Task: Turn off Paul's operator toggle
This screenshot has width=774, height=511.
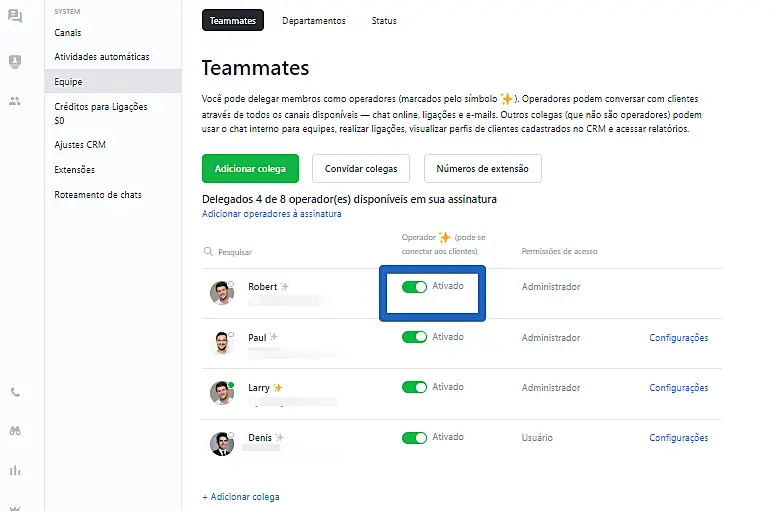Action: click(414, 338)
